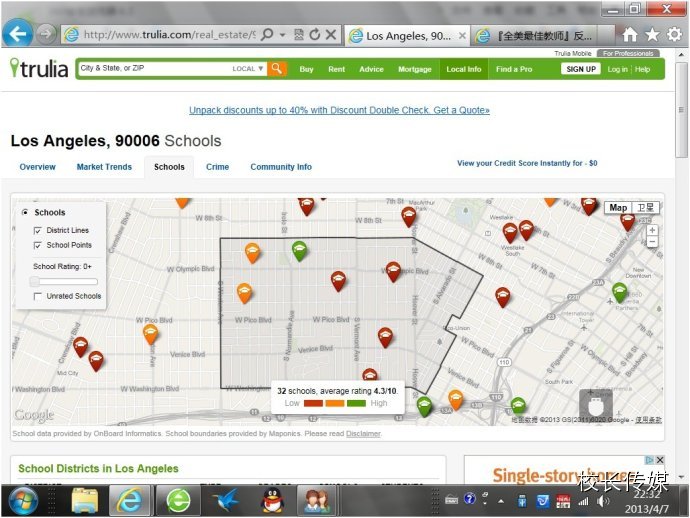This screenshot has height=518, width=690.
Task: Toggle the School Points checkbox
Action: coord(38,245)
